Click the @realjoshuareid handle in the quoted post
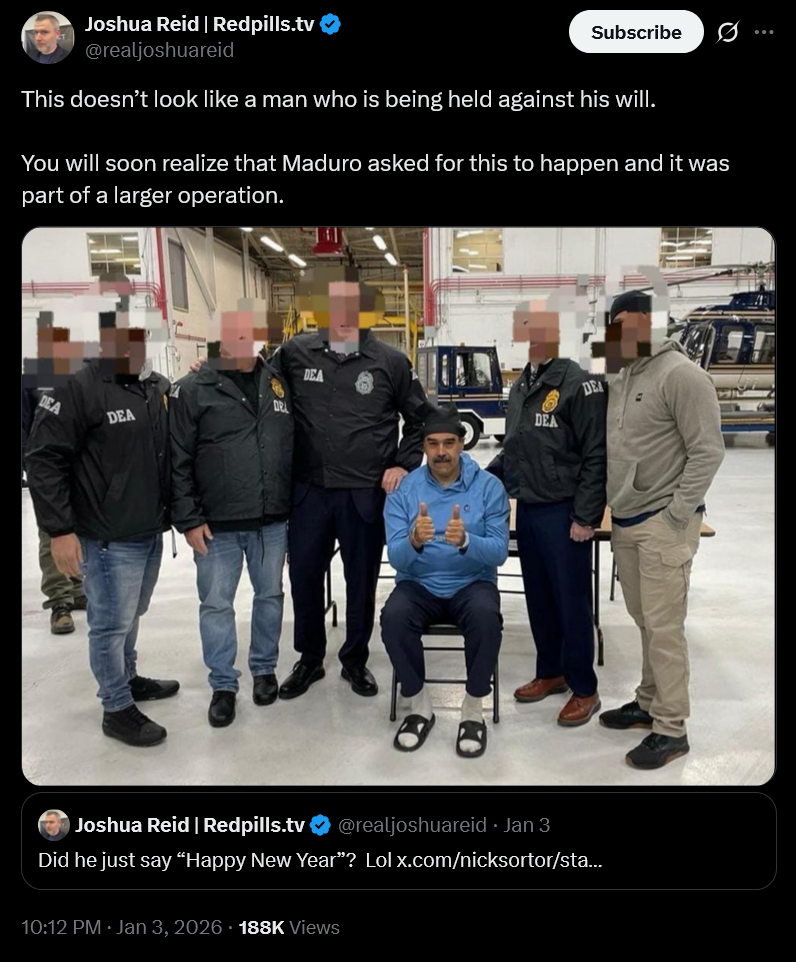This screenshot has height=962, width=796. (412, 825)
